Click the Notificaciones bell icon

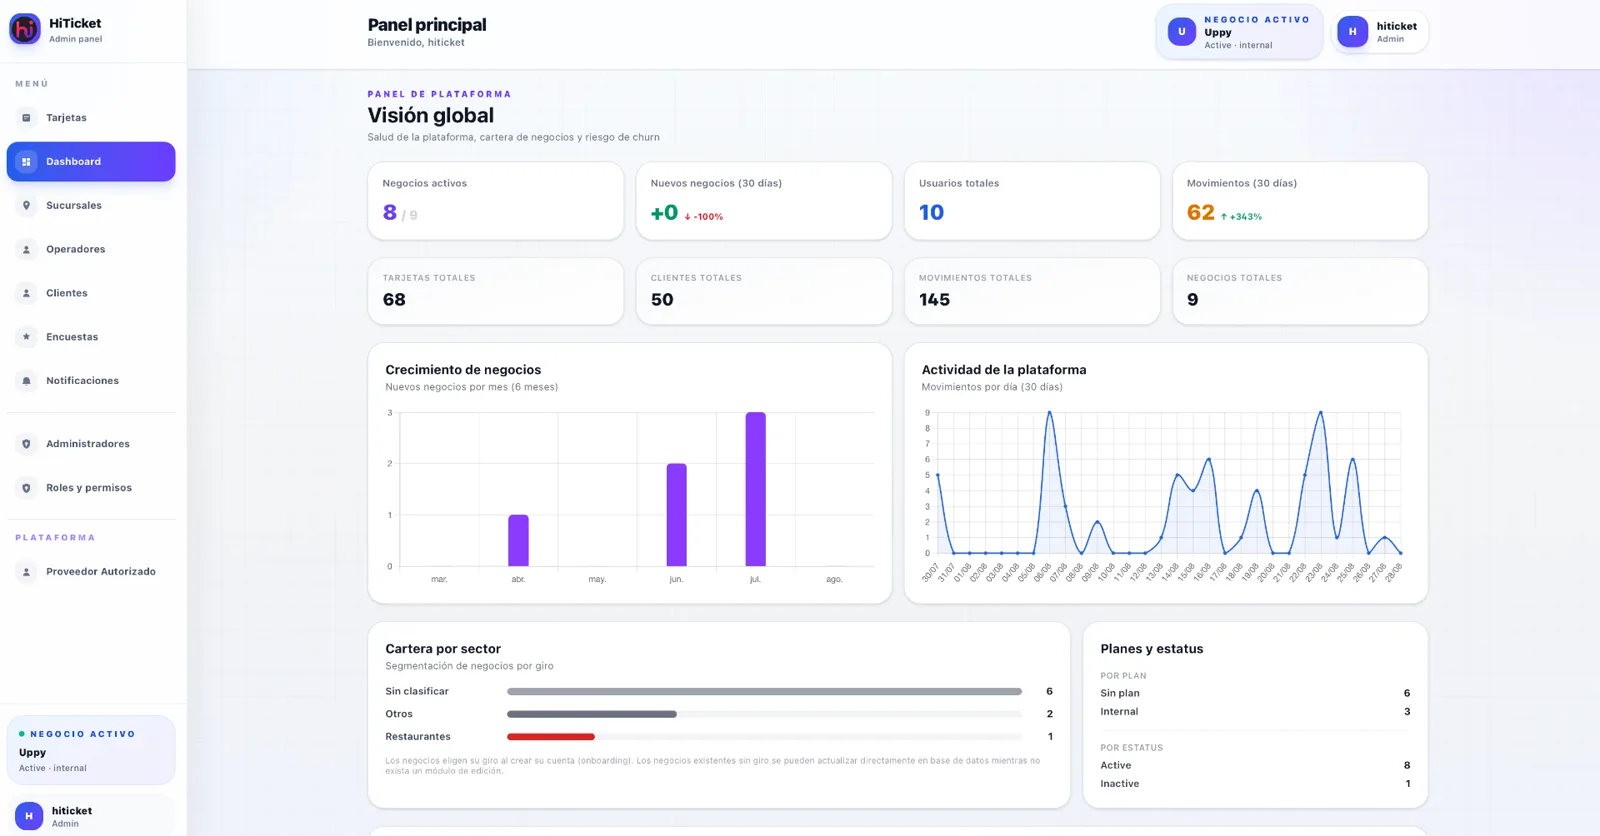coord(26,381)
